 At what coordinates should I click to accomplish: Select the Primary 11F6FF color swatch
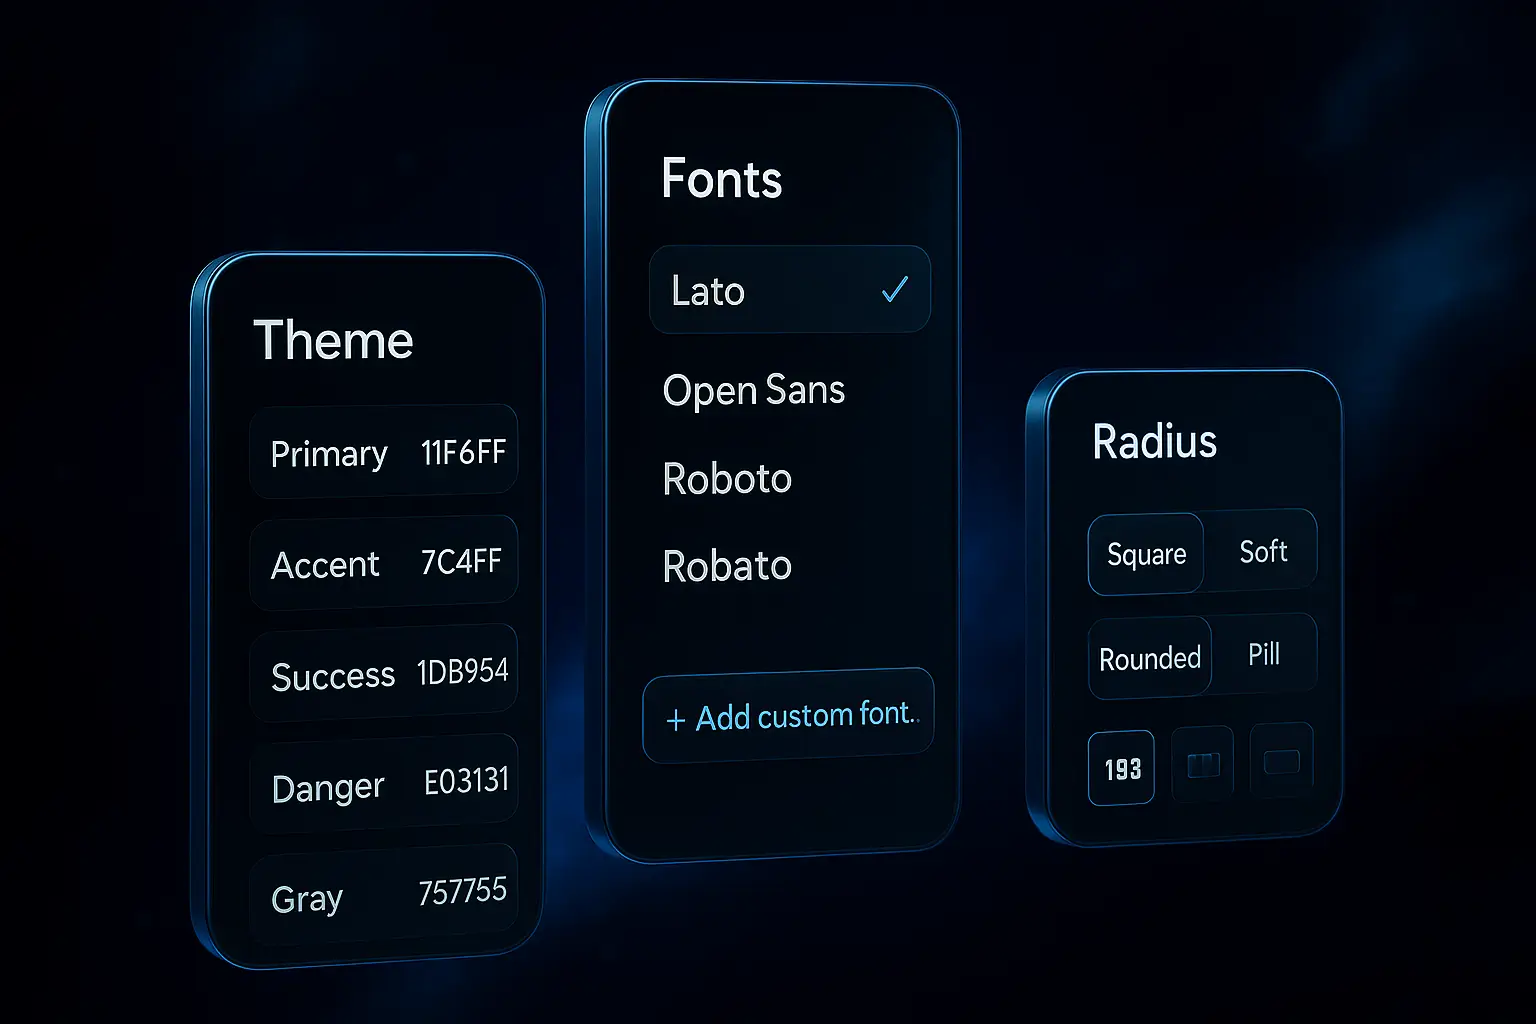pos(385,453)
